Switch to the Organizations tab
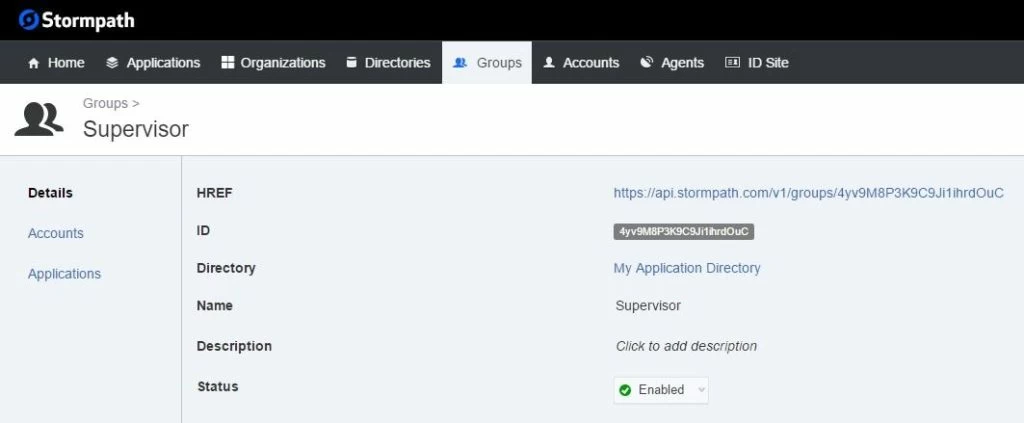Viewport: 1024px width, 423px height. tap(273, 63)
